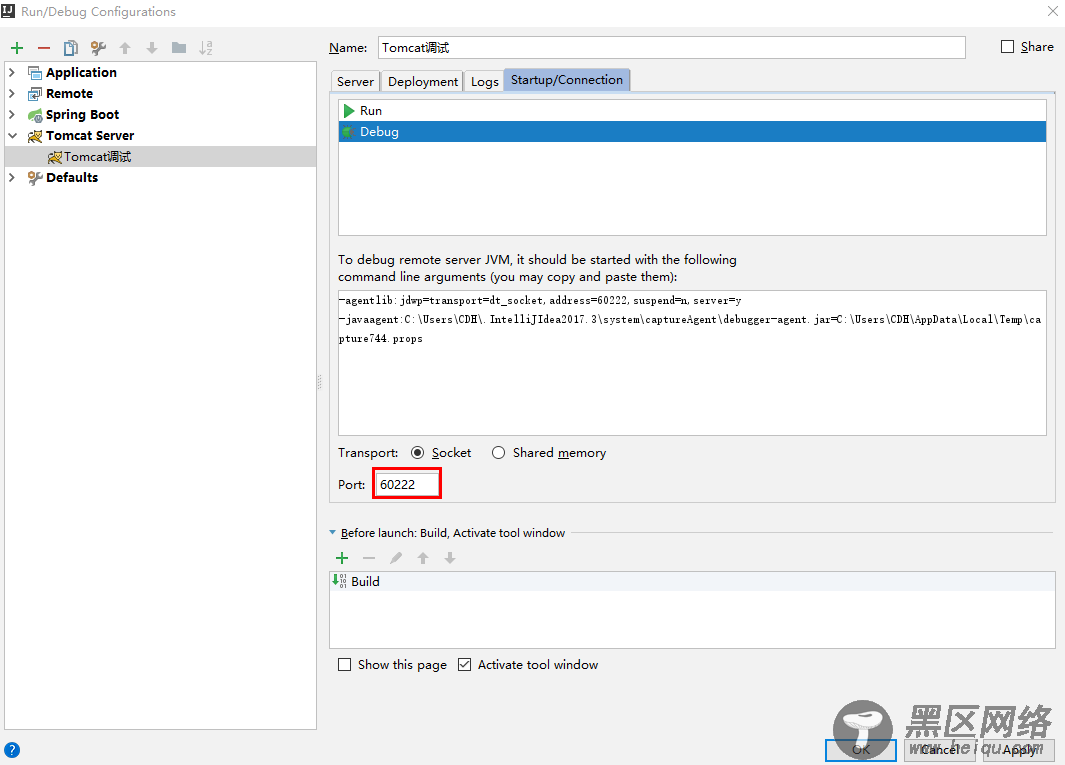Click the Build task icon
The image size is (1065, 765).
[x=339, y=581]
